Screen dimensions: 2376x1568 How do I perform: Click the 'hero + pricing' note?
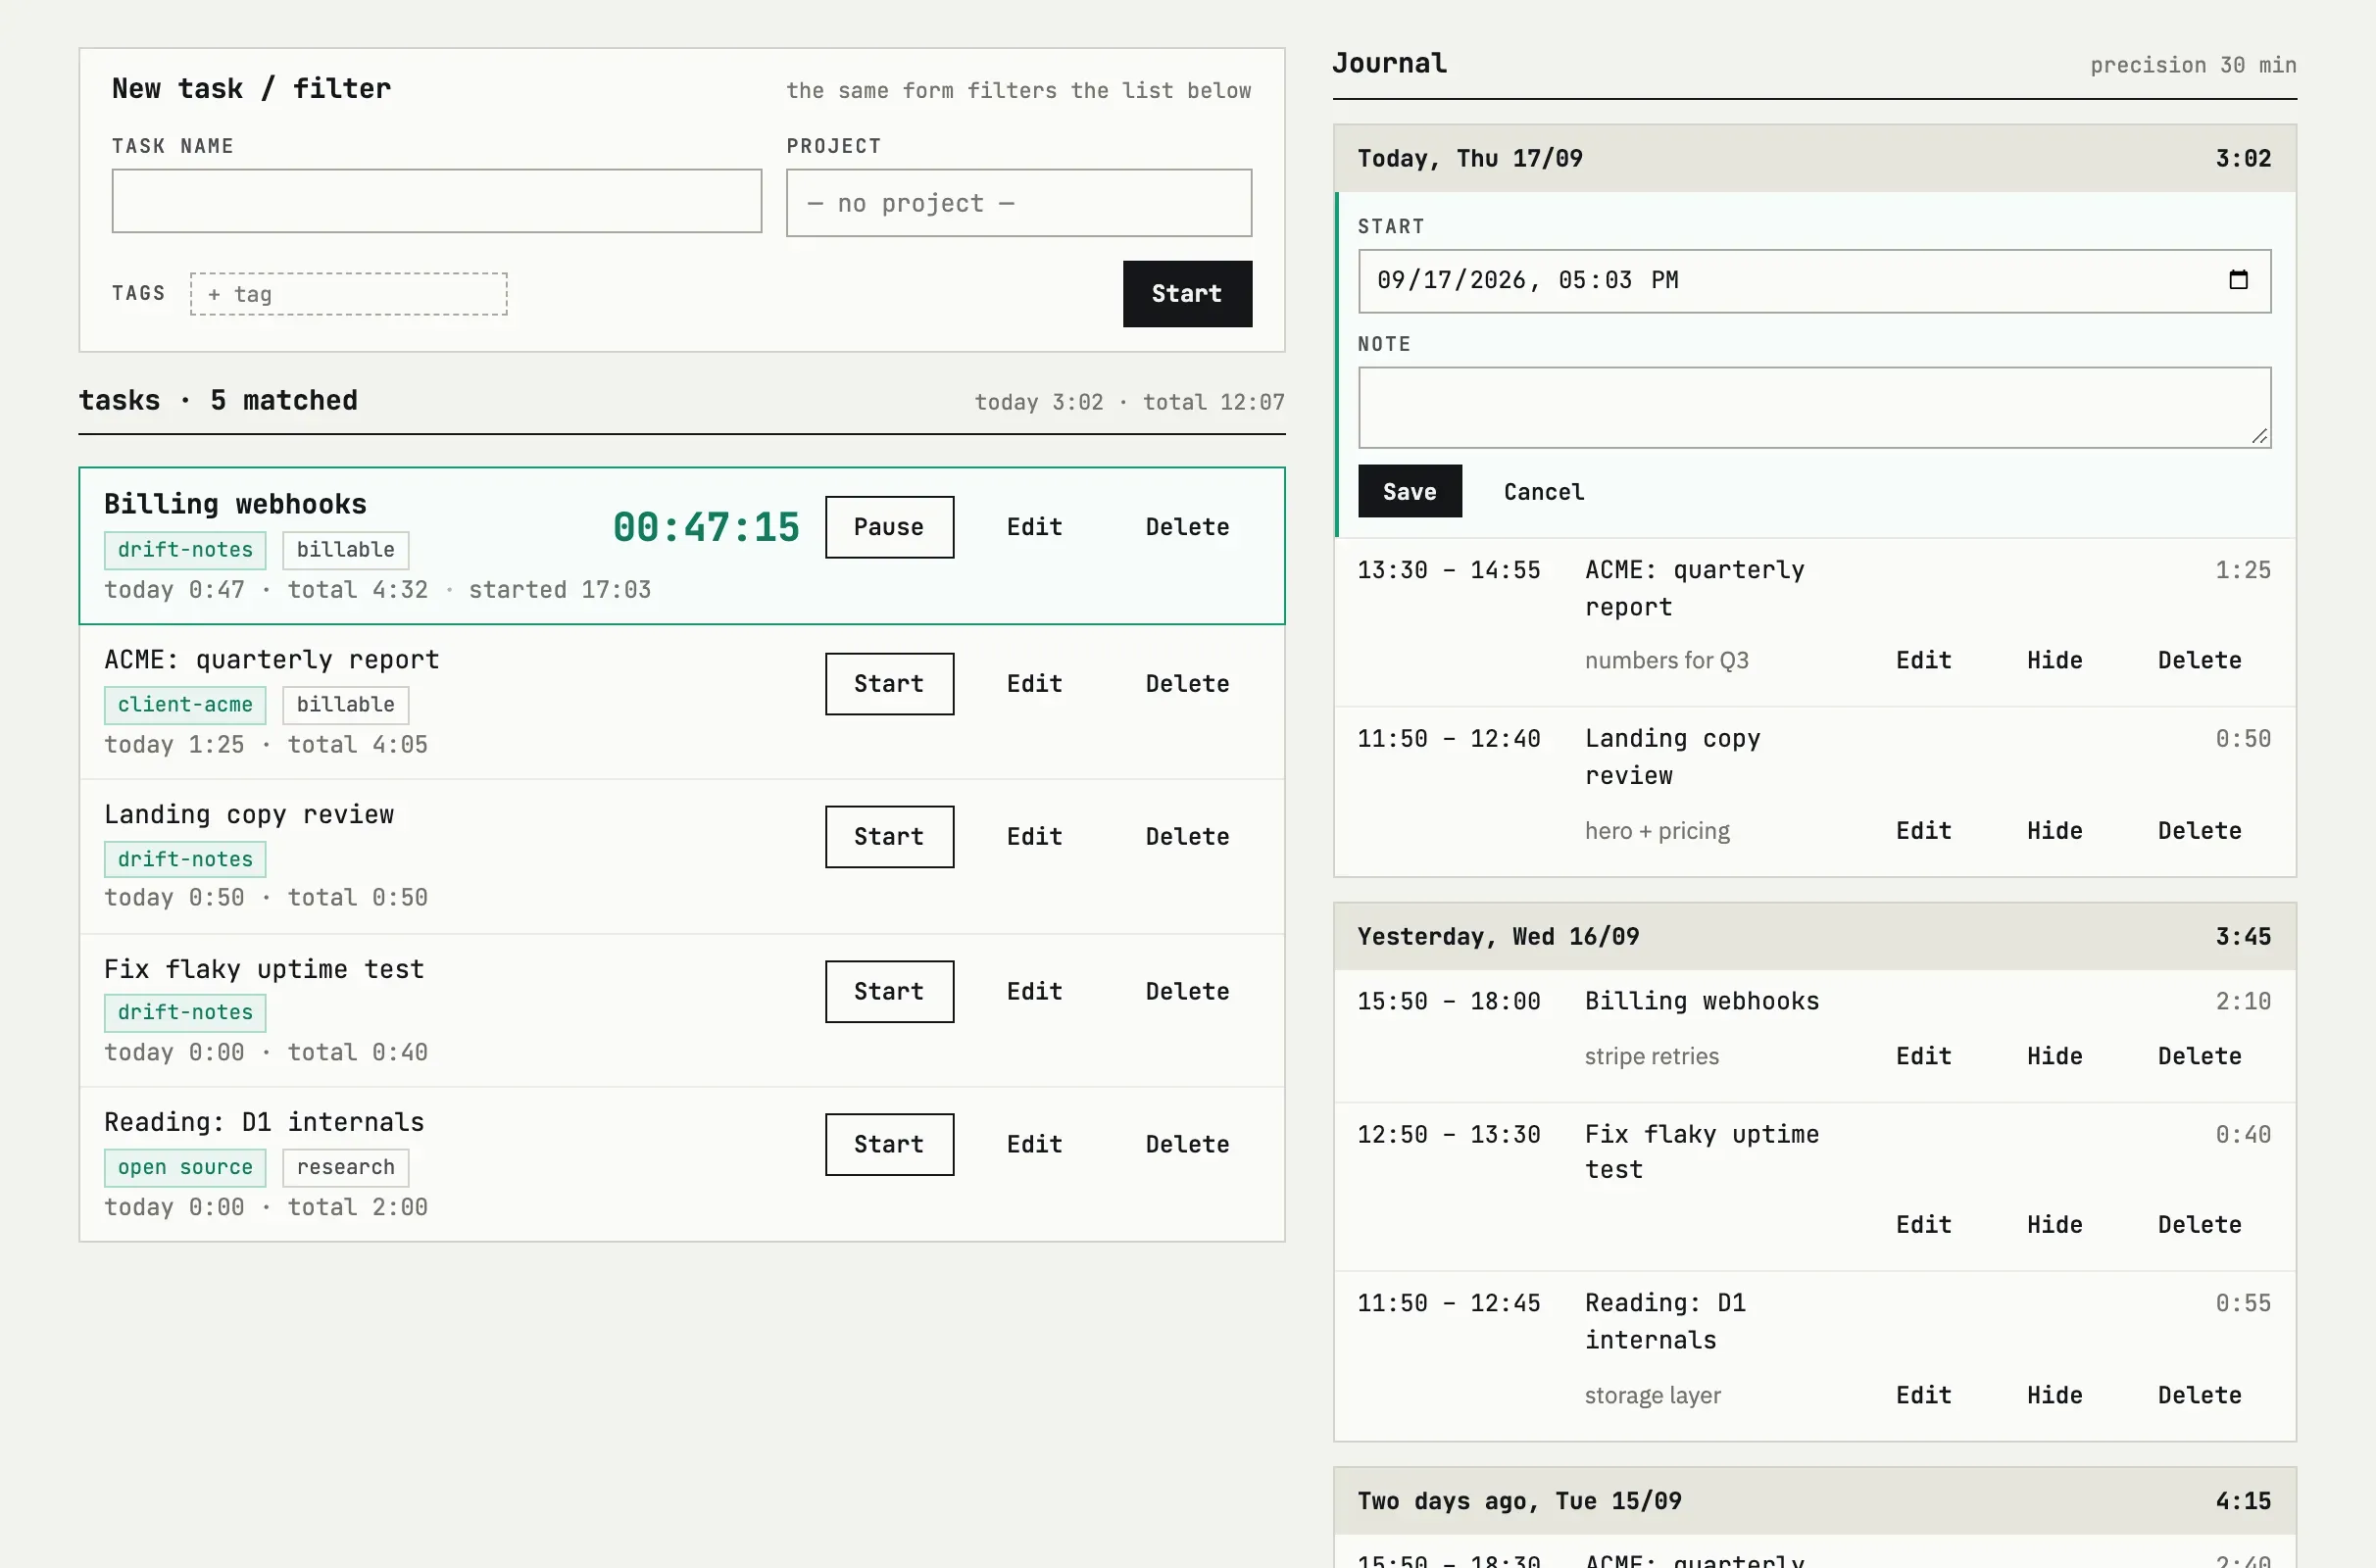point(1657,831)
